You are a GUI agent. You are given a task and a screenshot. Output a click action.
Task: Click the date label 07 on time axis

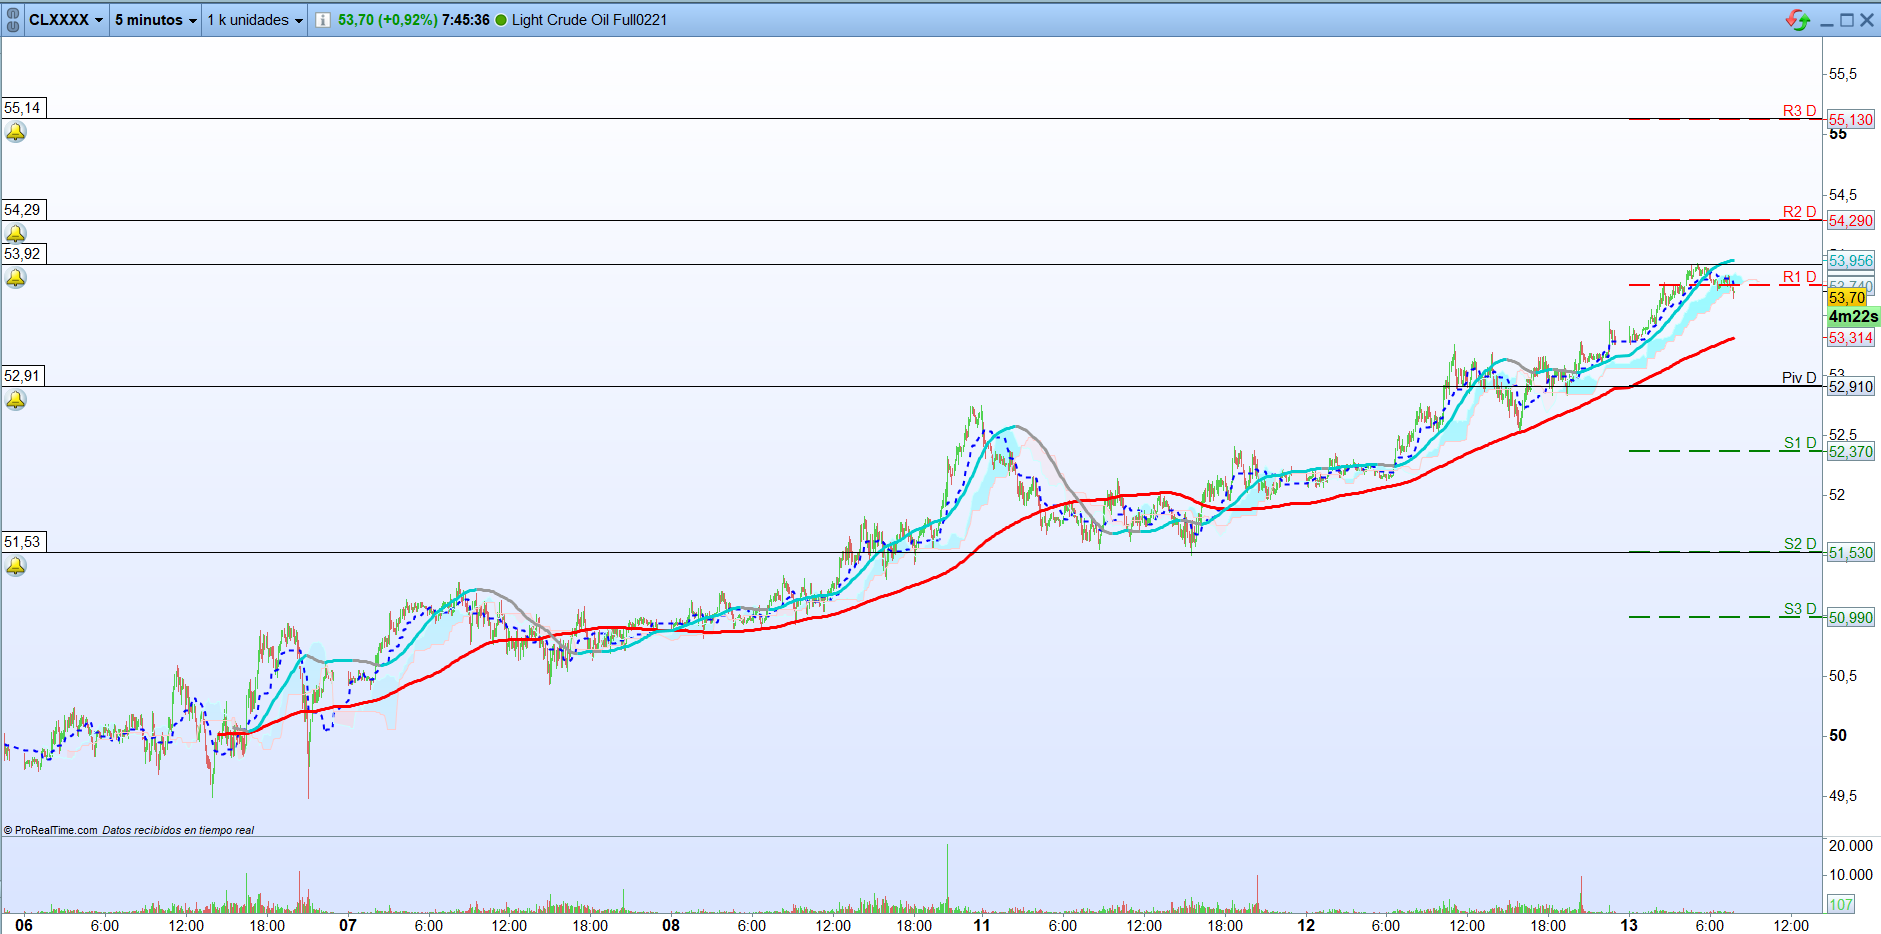pos(348,925)
